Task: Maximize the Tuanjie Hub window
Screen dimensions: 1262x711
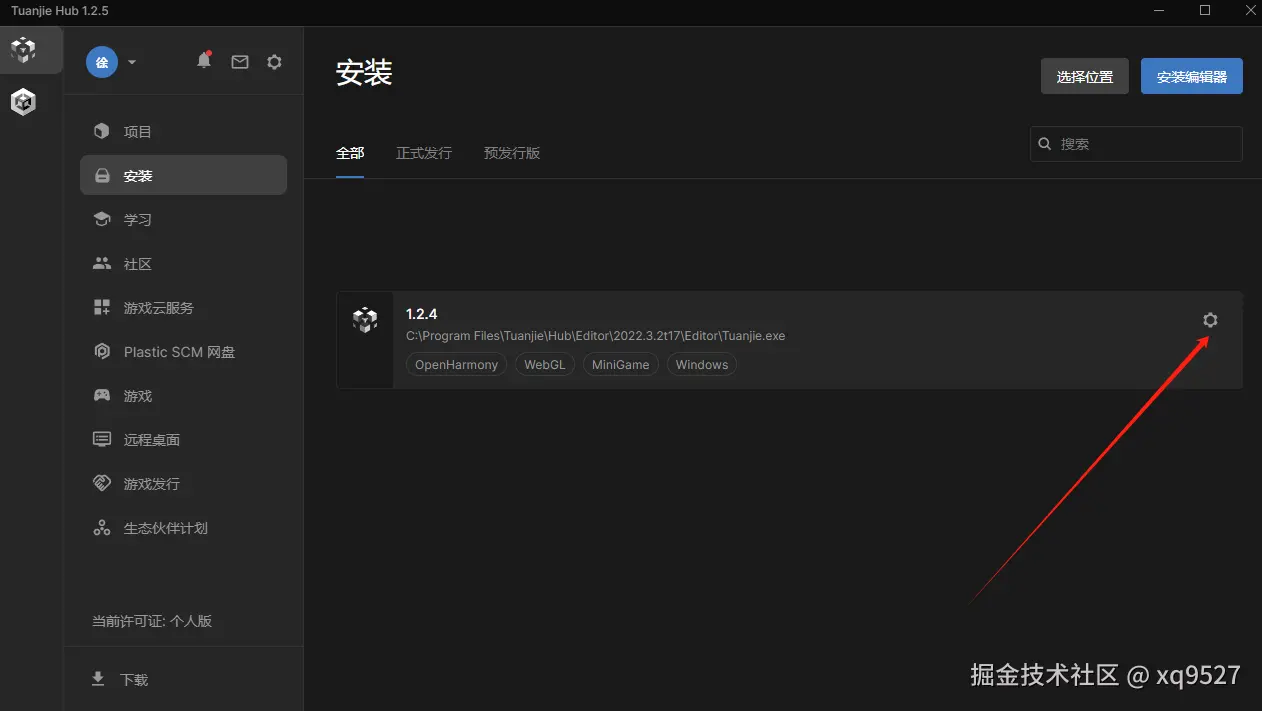Action: 1205,10
